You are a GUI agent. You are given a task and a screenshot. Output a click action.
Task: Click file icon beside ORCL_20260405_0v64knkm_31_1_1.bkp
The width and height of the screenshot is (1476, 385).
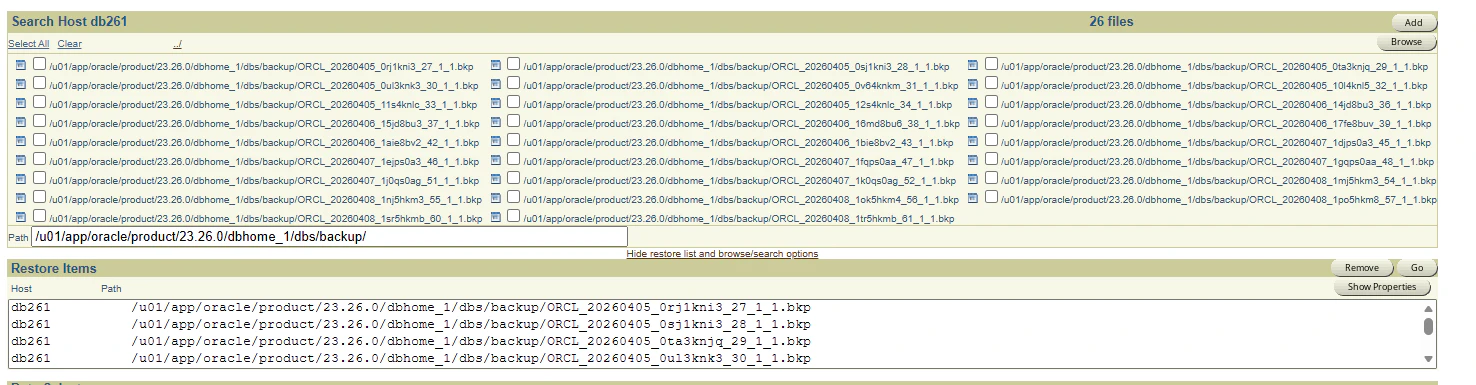495,84
